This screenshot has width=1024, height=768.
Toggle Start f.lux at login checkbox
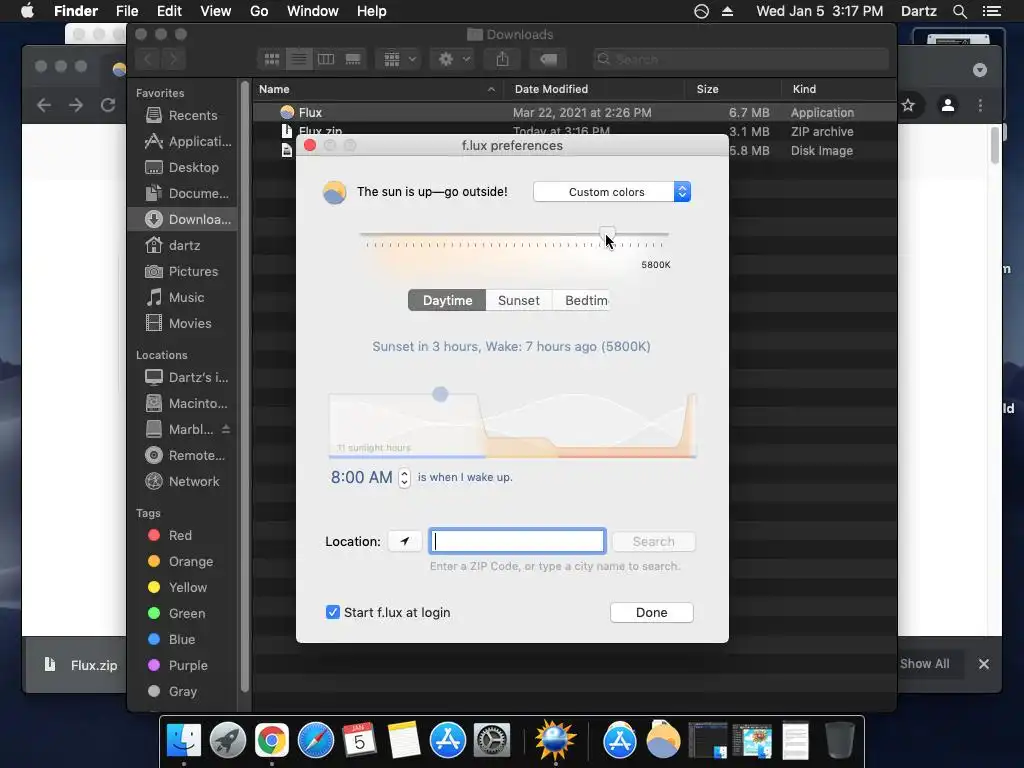pyautogui.click(x=332, y=612)
